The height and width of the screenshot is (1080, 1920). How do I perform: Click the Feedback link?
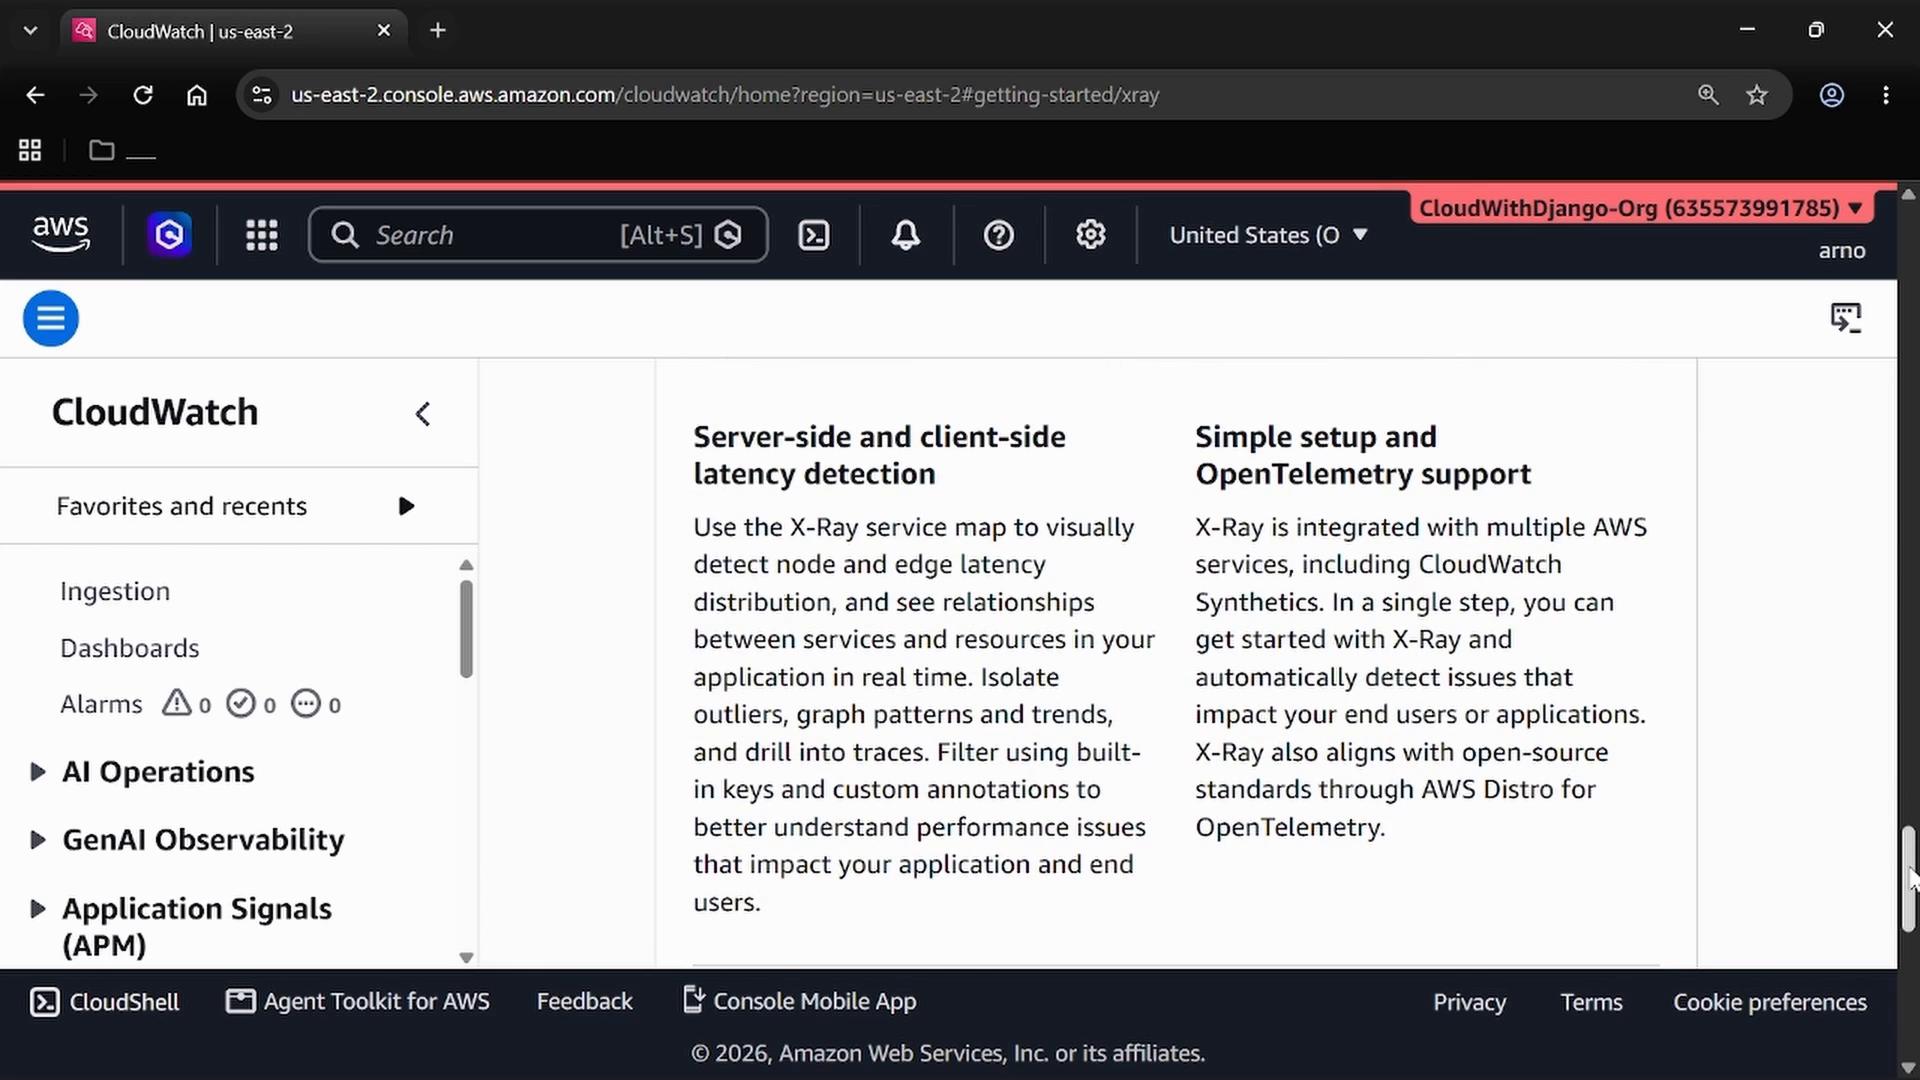(x=584, y=1001)
